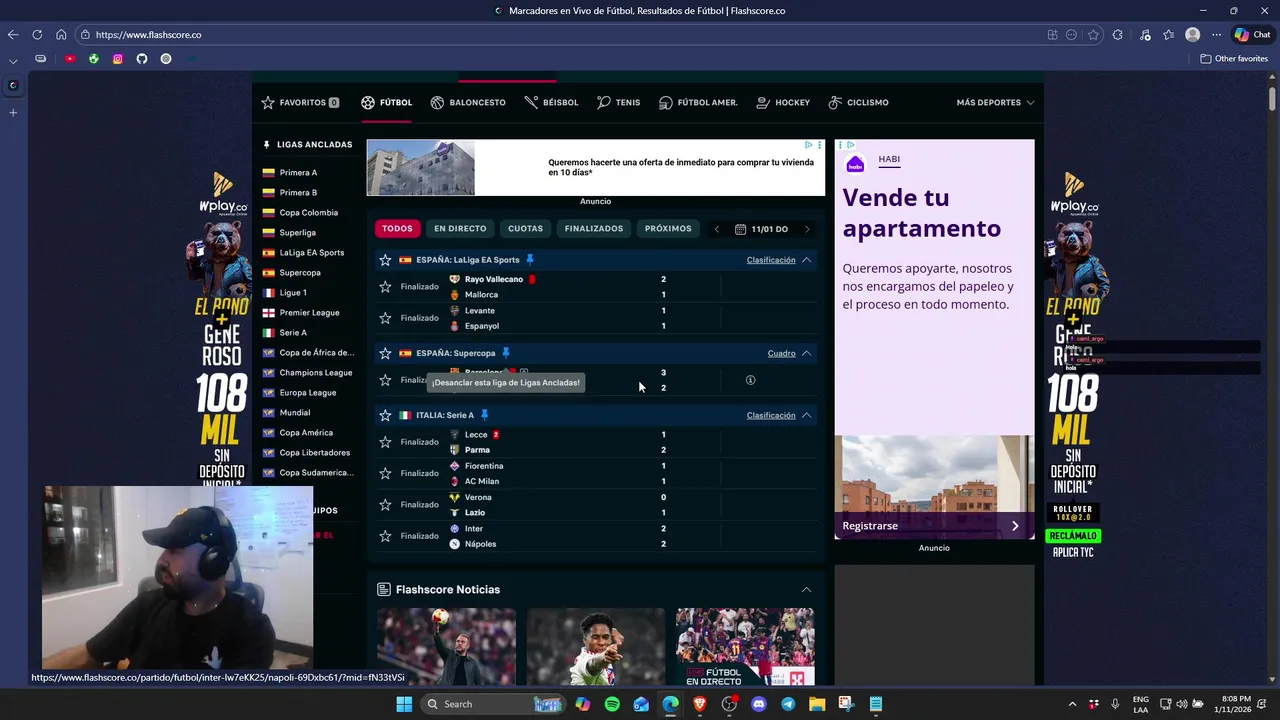Expand the Más Deportes dropdown
This screenshot has height=720, width=1280.
995,102
